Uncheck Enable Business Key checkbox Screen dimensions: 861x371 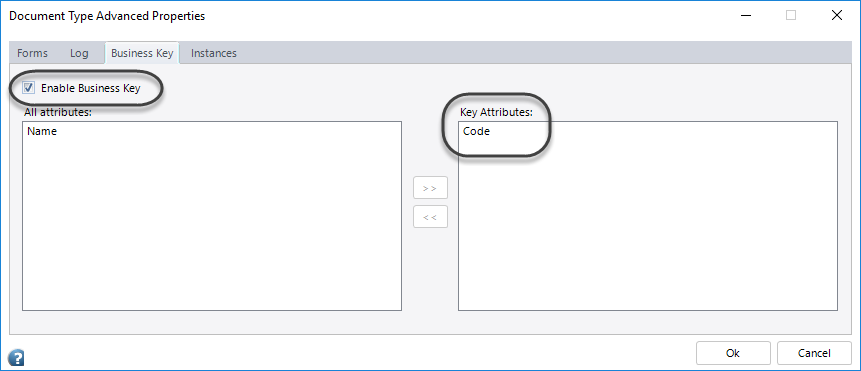coord(29,88)
